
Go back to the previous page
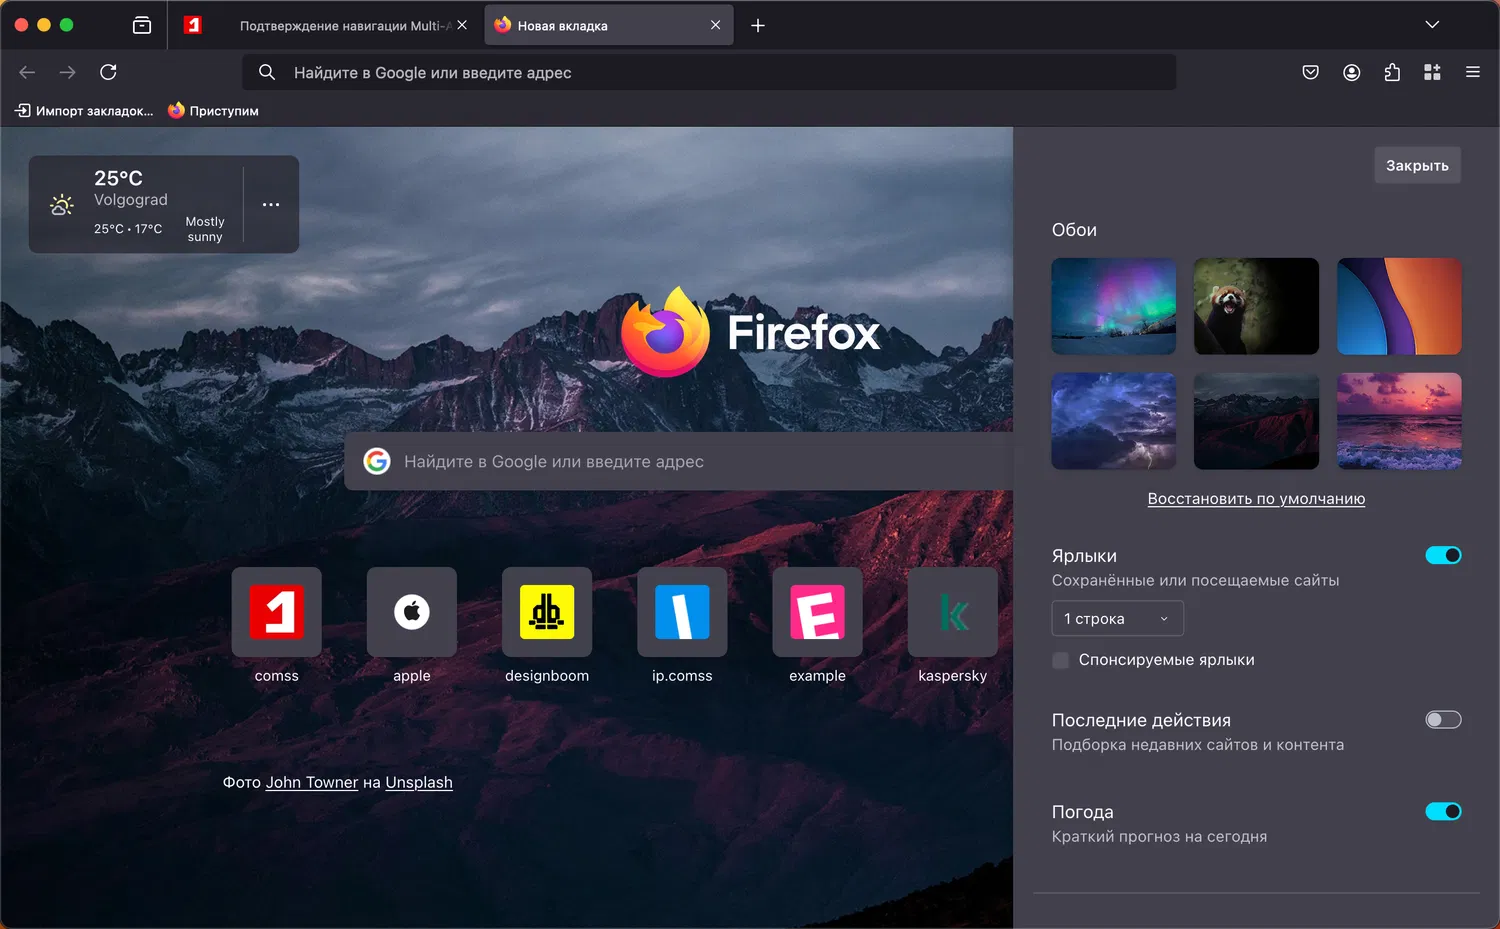27,72
